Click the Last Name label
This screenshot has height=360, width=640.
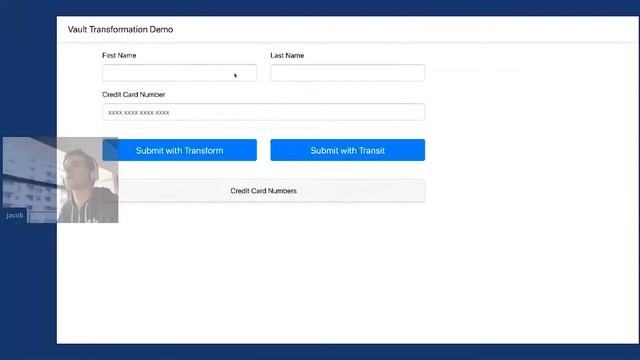(287, 56)
